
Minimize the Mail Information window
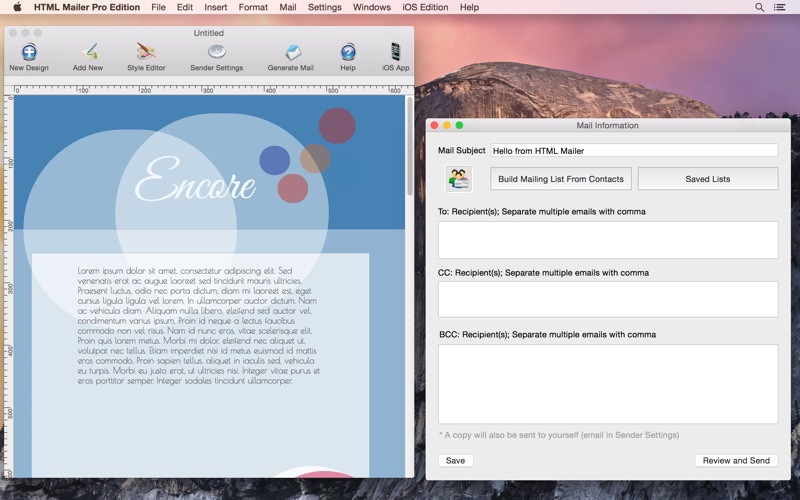447,126
